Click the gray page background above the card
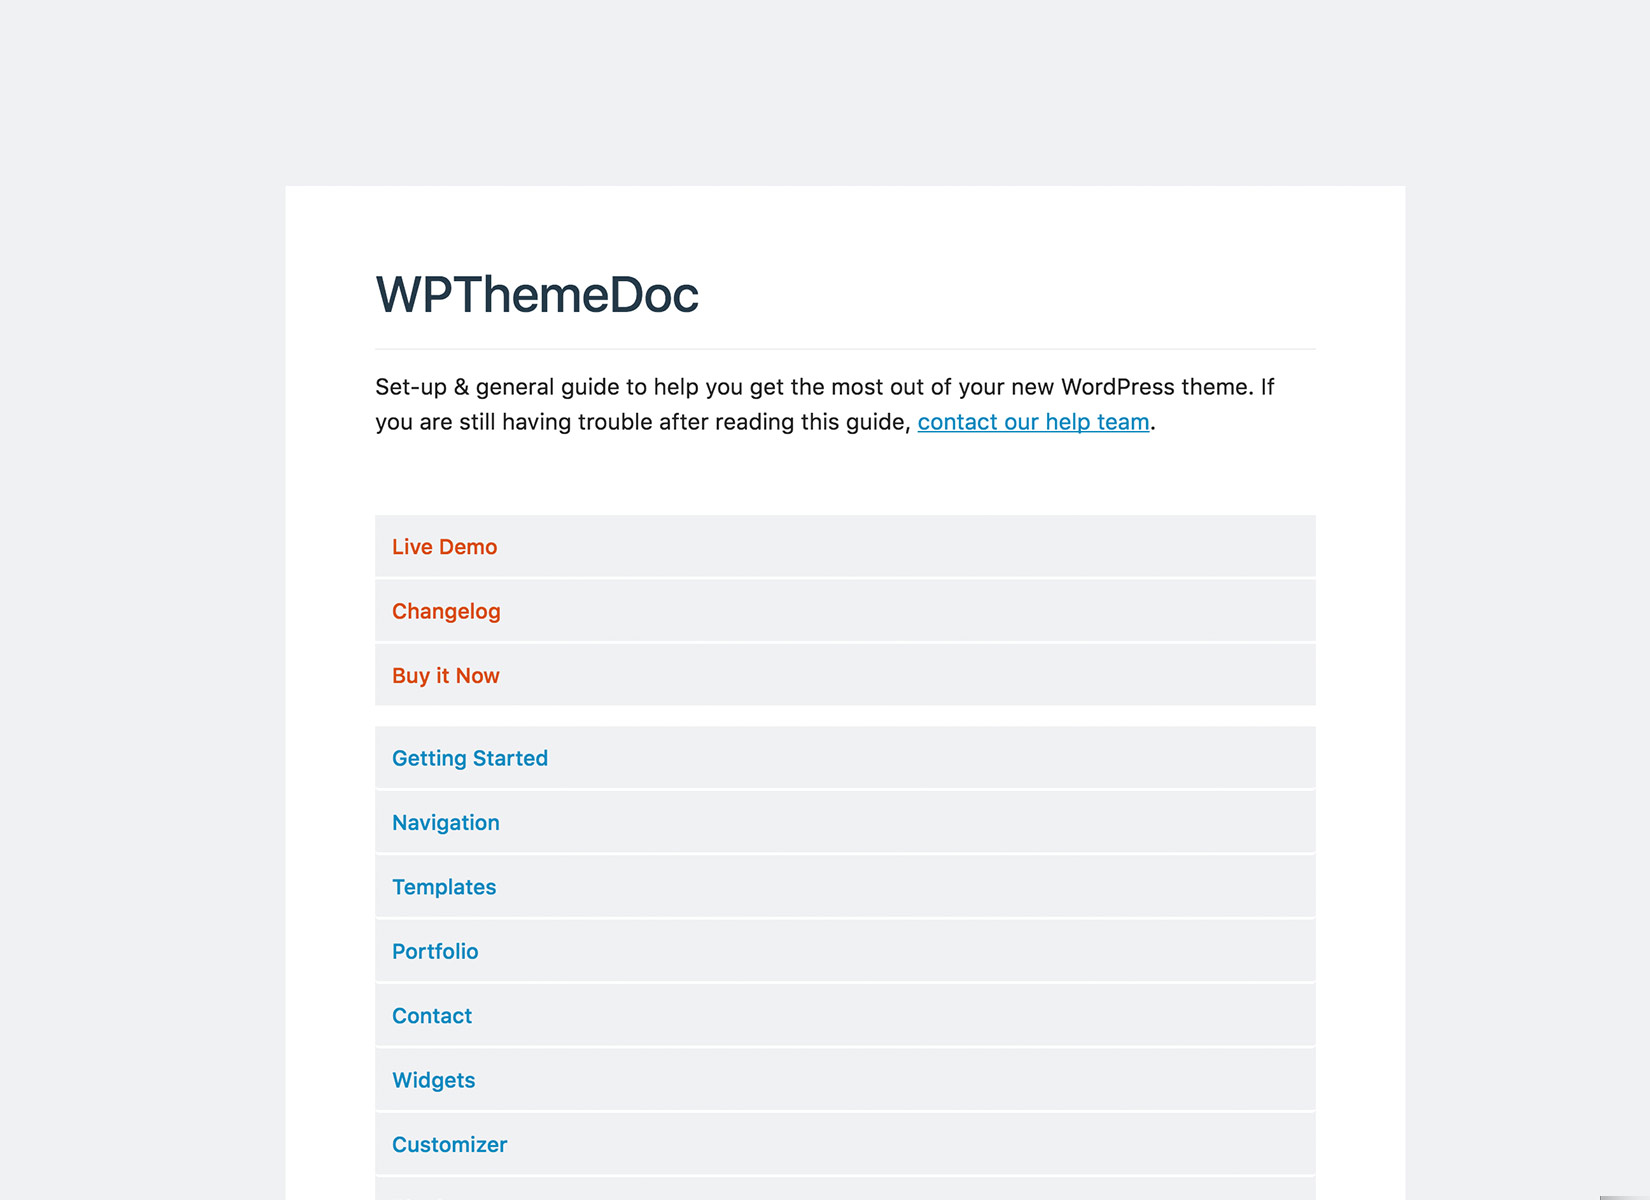 [824, 90]
